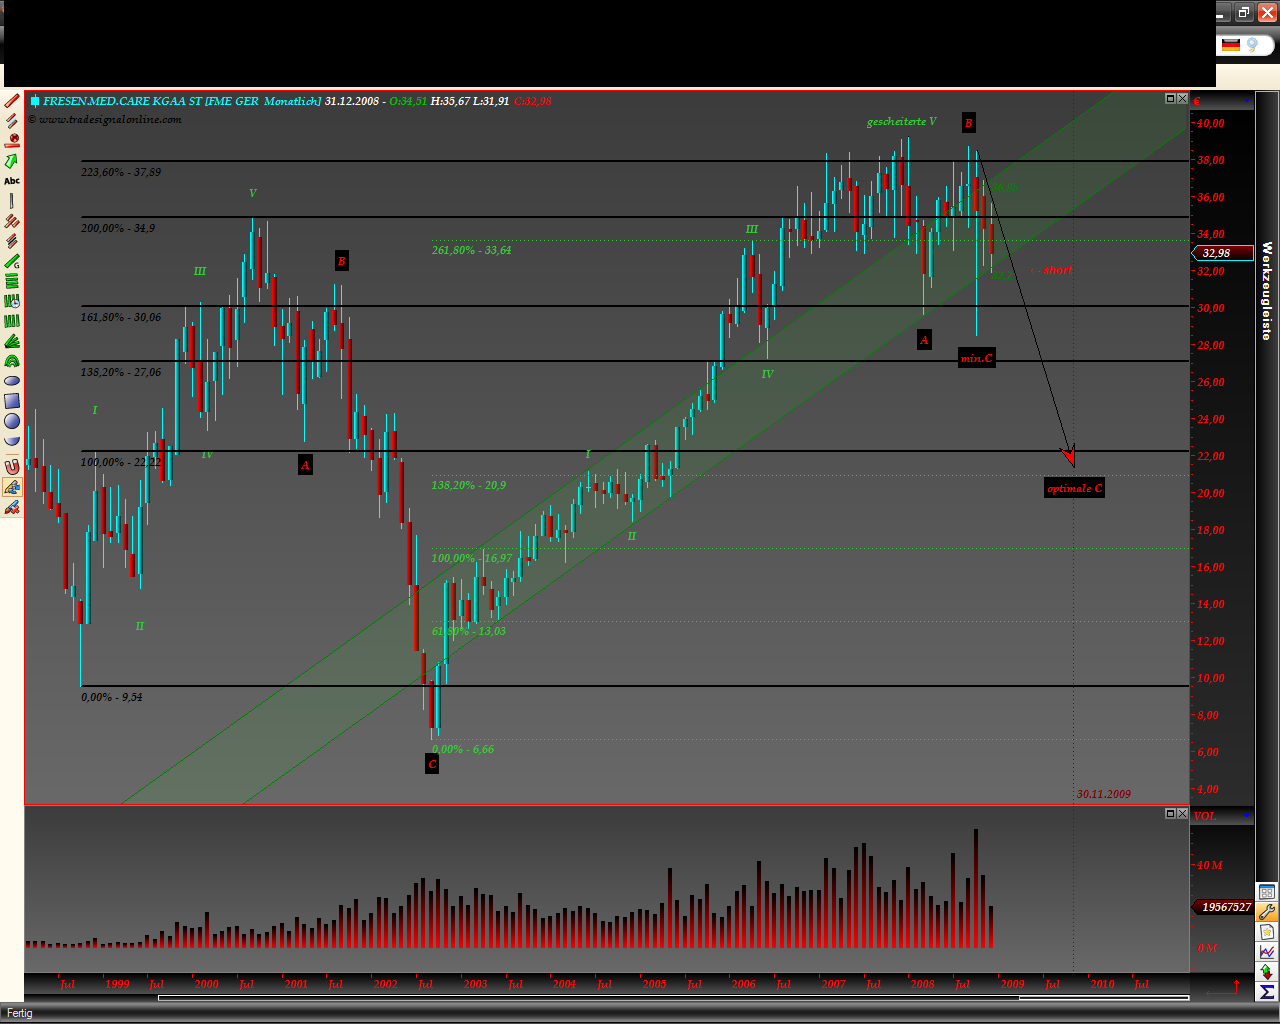Select the green arcs drawing tool

(x=12, y=361)
